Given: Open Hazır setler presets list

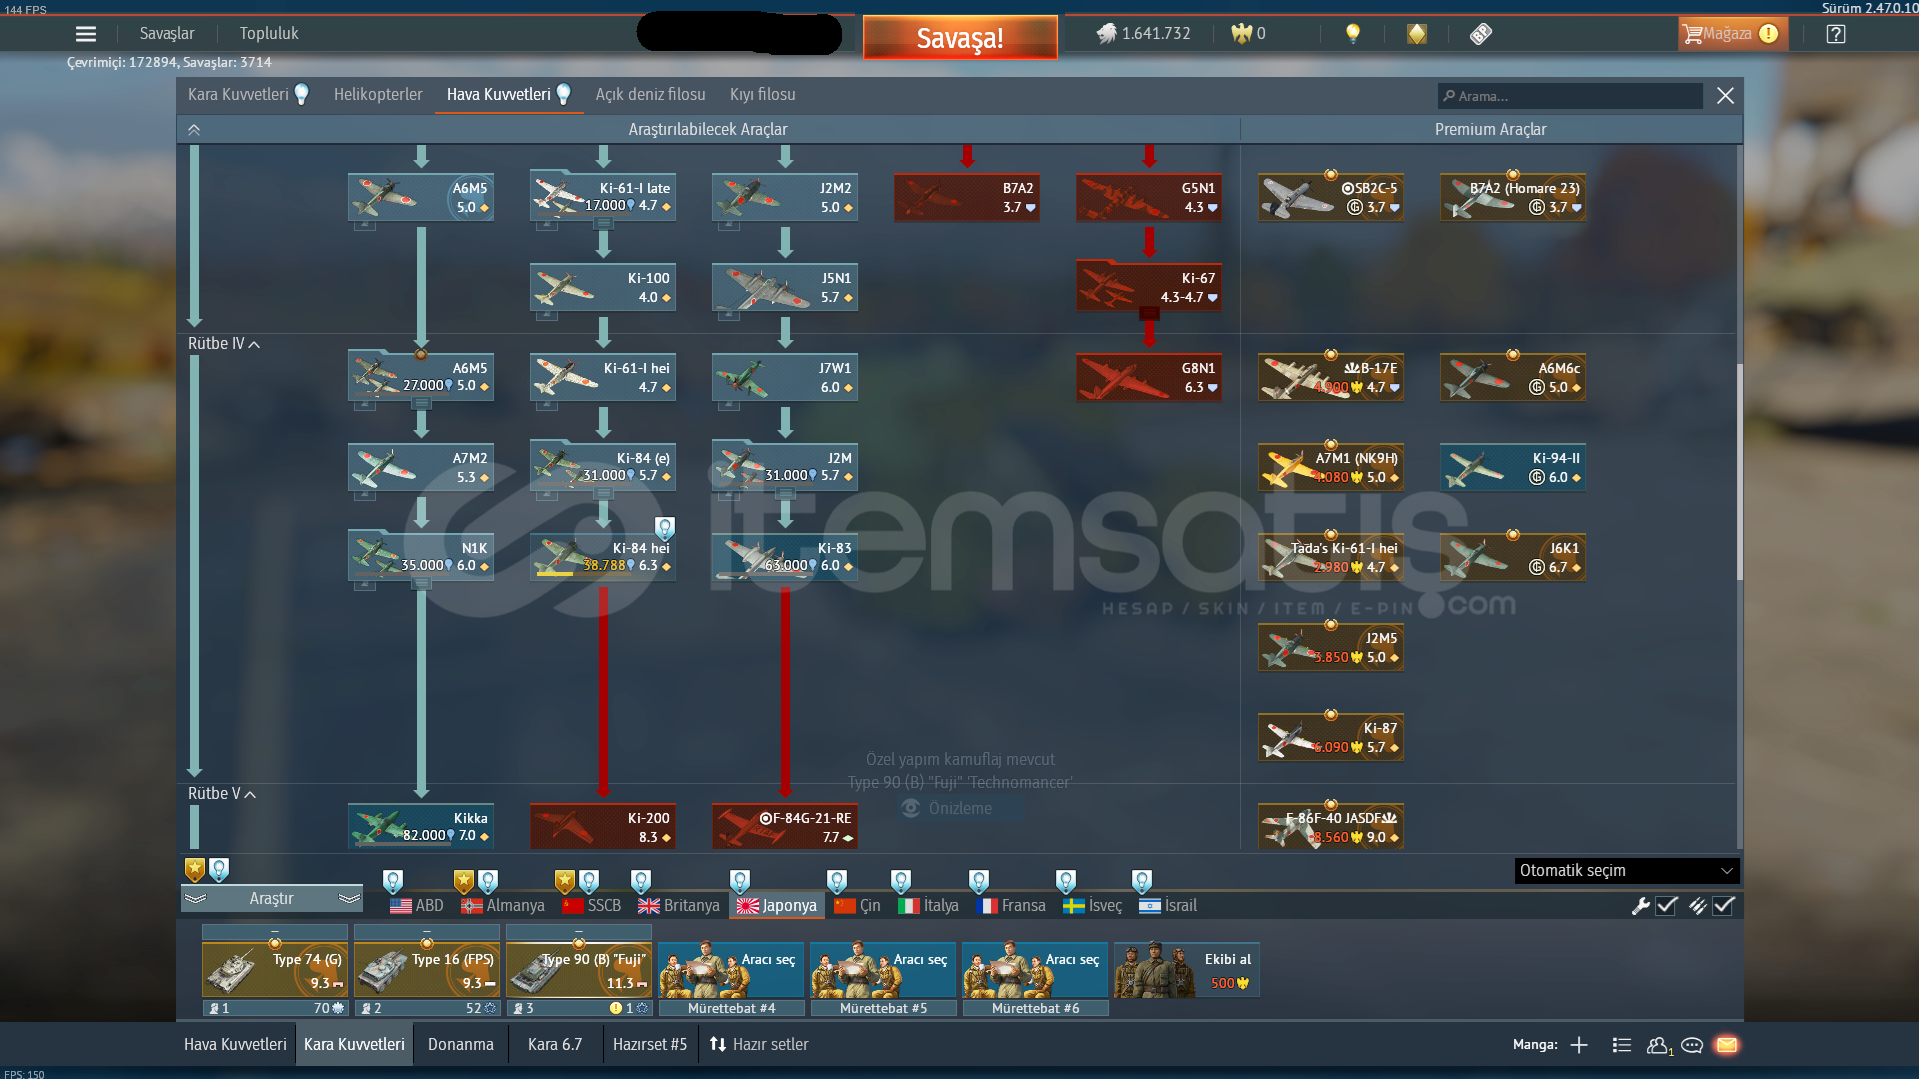Looking at the screenshot, I should pyautogui.click(x=759, y=1045).
